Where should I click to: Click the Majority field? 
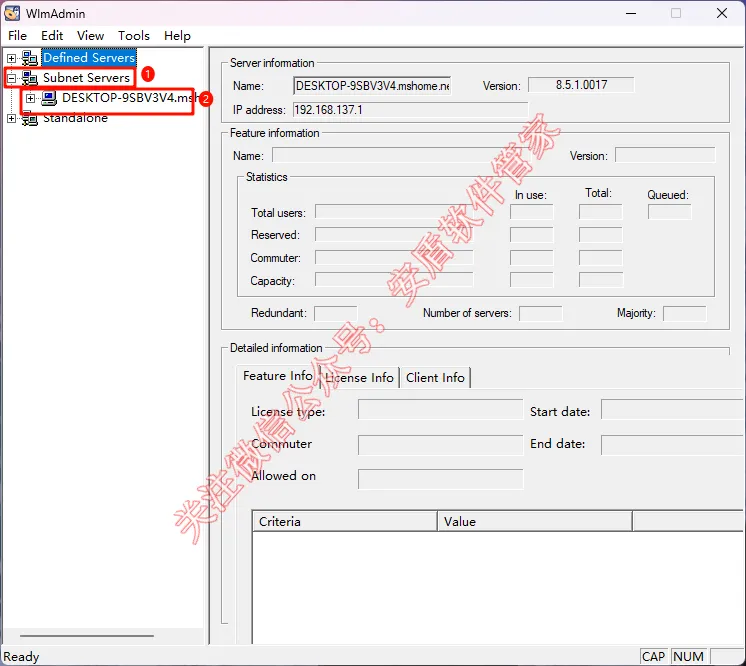[685, 313]
